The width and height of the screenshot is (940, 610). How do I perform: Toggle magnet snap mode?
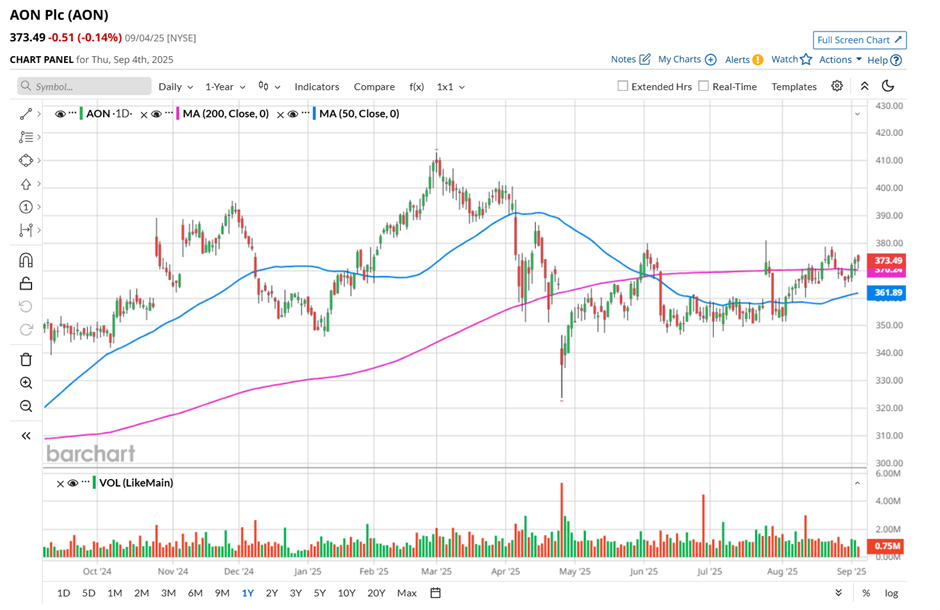pos(25,260)
